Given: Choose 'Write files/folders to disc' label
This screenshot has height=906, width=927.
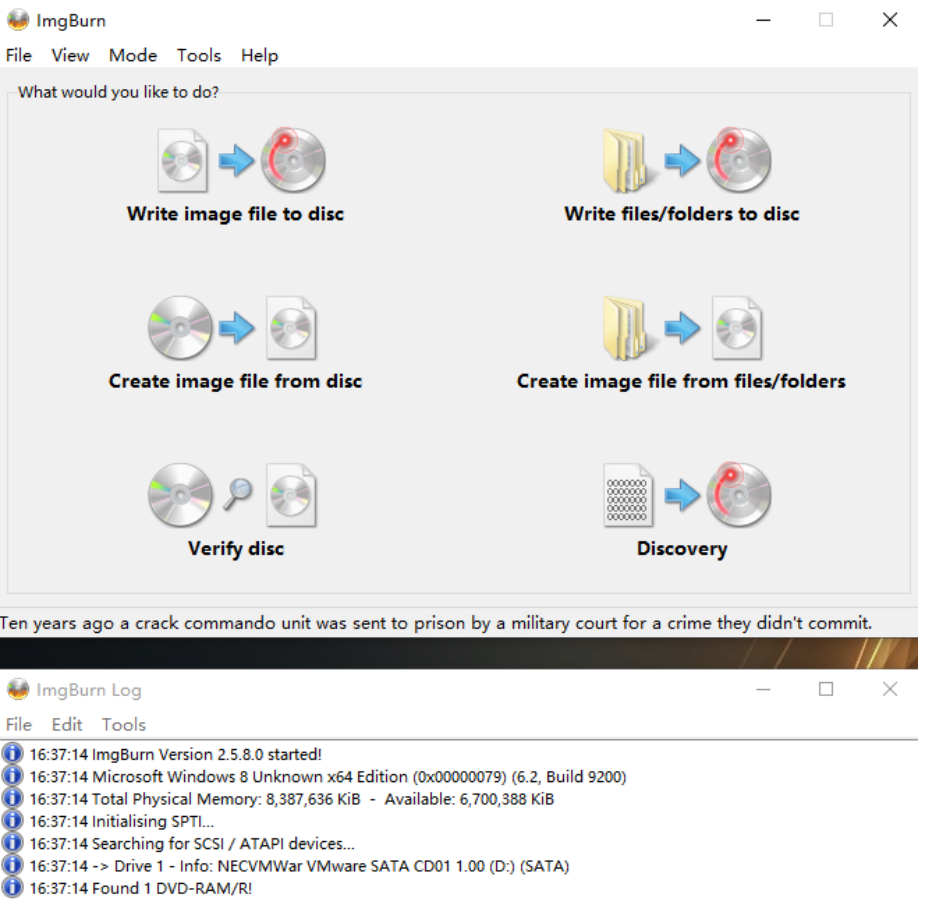Looking at the screenshot, I should click(682, 213).
